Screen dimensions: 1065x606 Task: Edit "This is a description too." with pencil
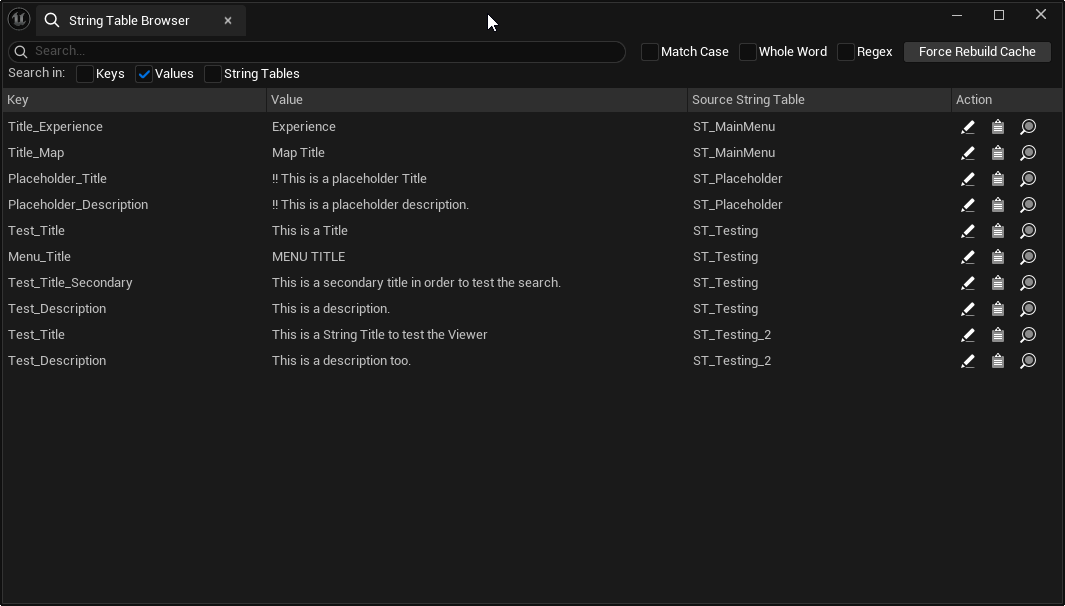click(x=968, y=361)
